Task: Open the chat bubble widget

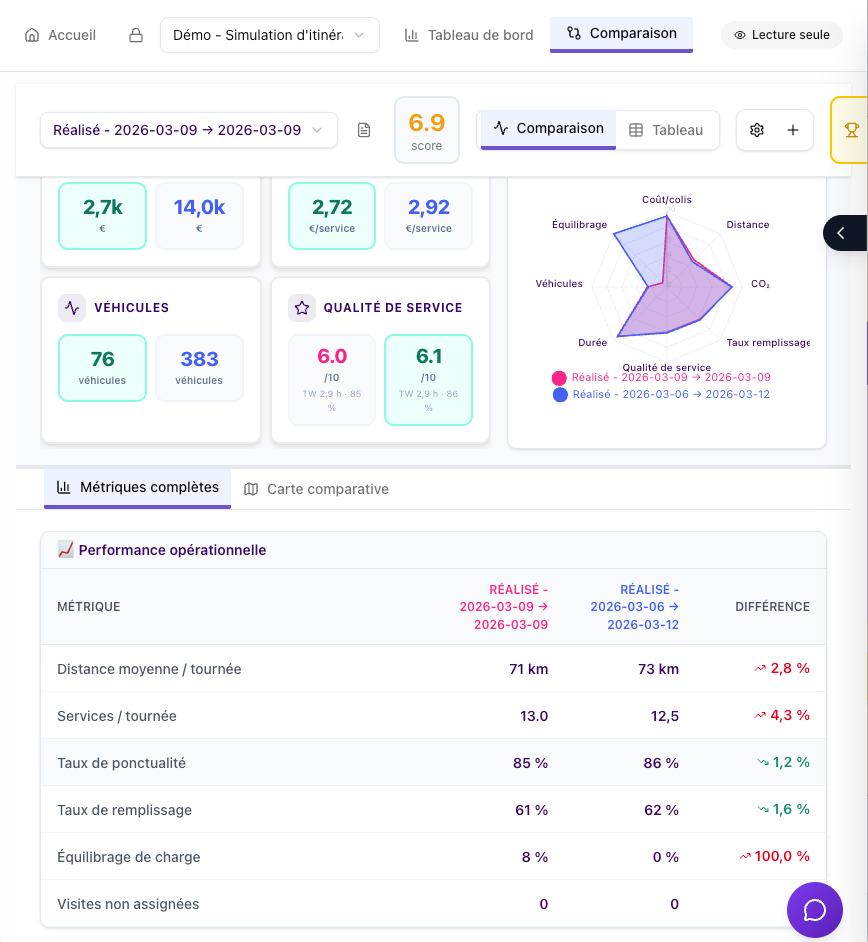Action: [814, 910]
